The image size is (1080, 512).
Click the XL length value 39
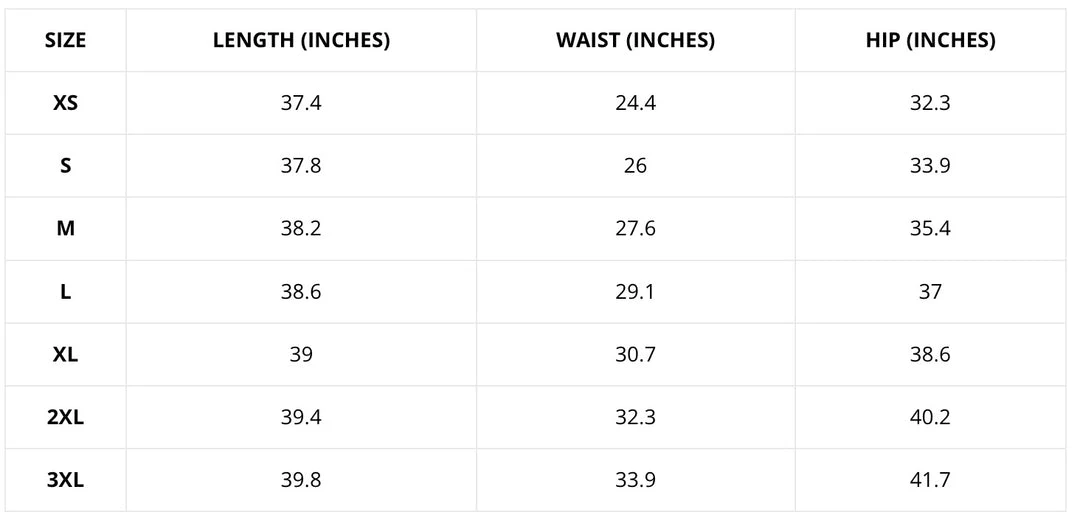(301, 355)
